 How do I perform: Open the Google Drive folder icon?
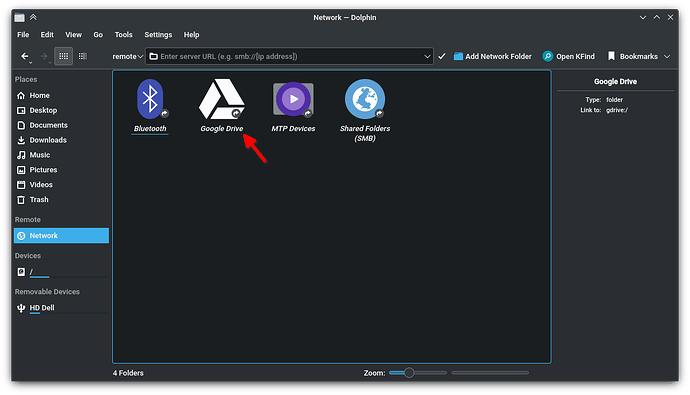[222, 99]
